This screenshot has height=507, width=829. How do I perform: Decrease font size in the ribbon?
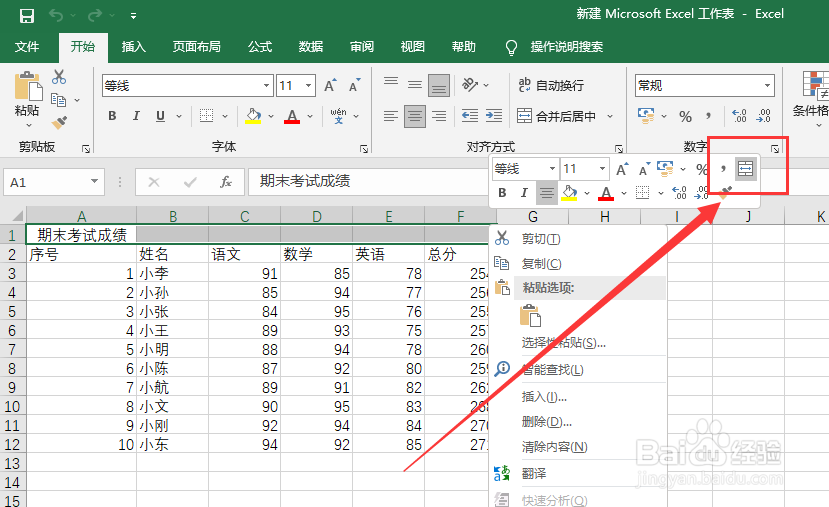click(x=354, y=85)
